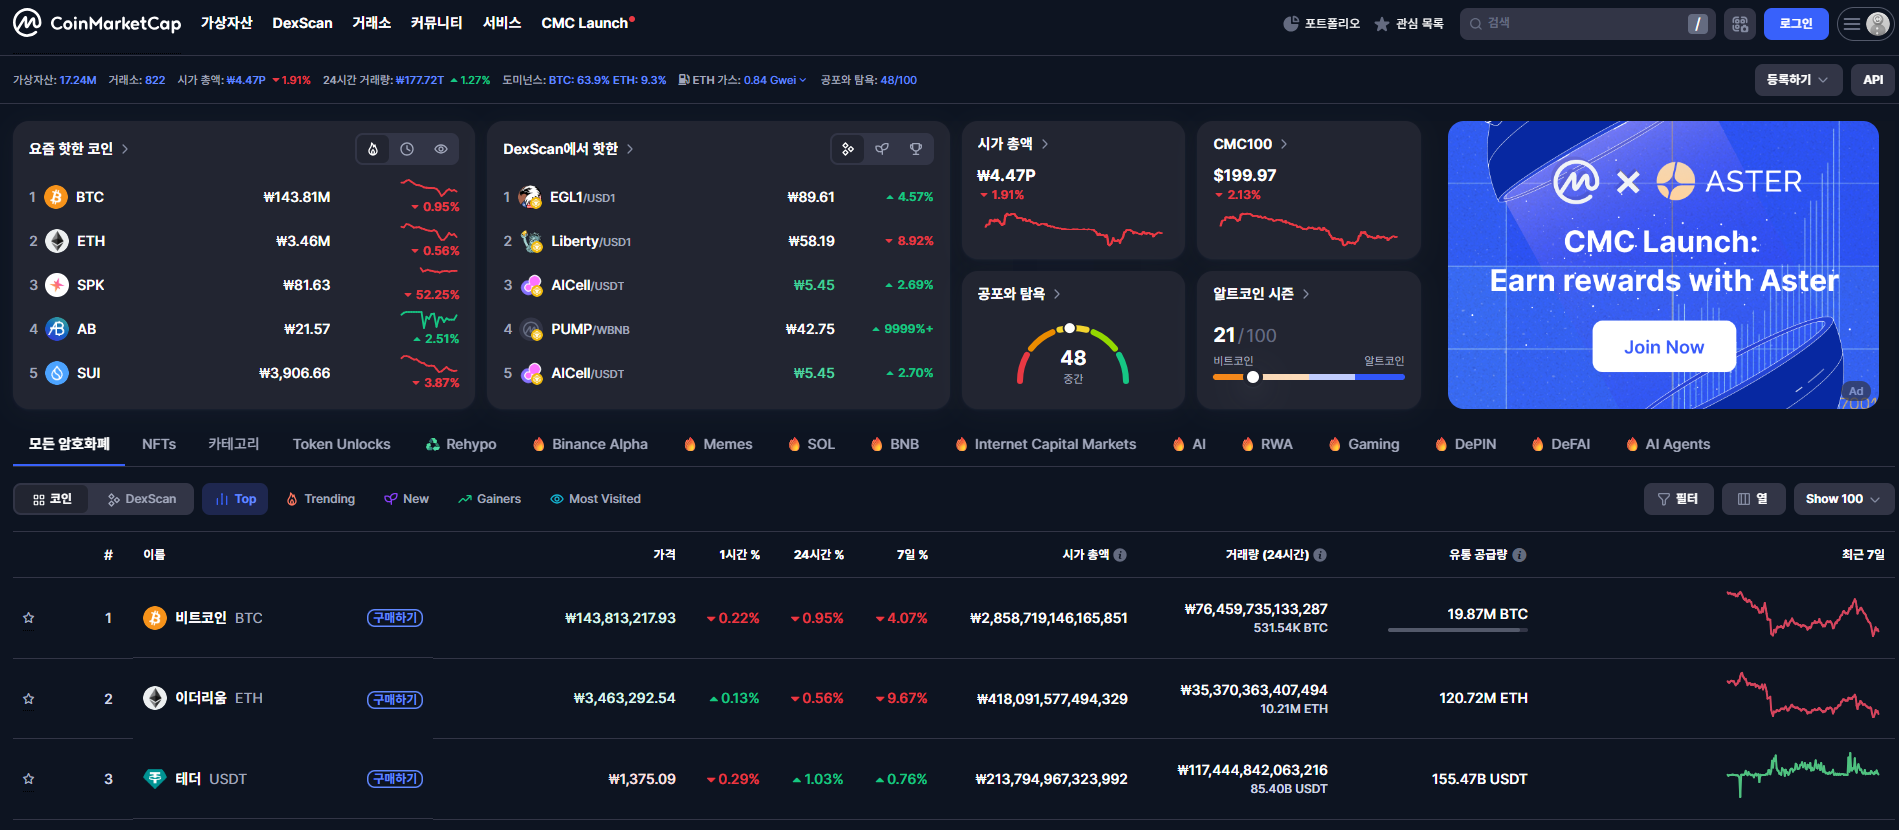Click the altcoin season slider handle

point(1253,377)
